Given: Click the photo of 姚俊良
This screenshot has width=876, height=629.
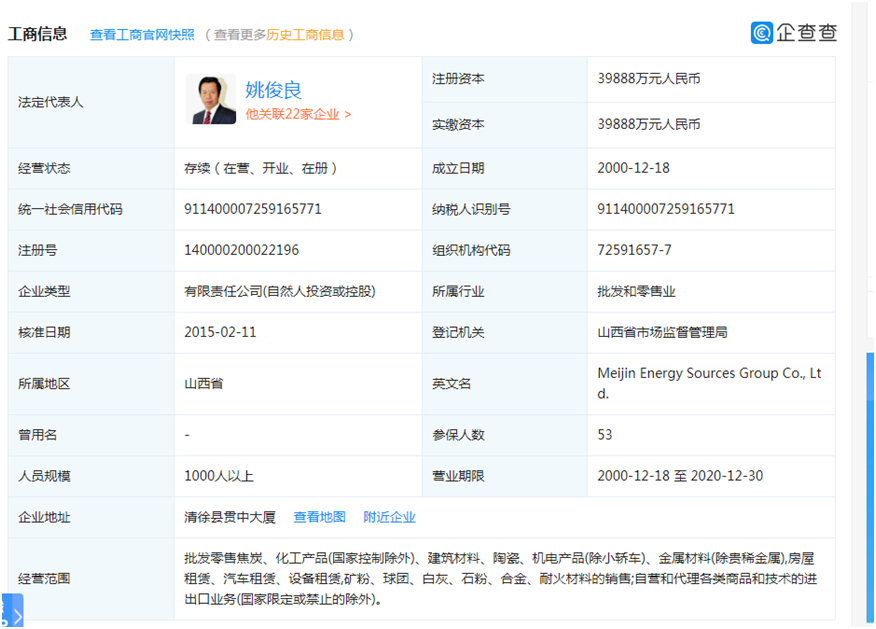Looking at the screenshot, I should pos(211,99).
